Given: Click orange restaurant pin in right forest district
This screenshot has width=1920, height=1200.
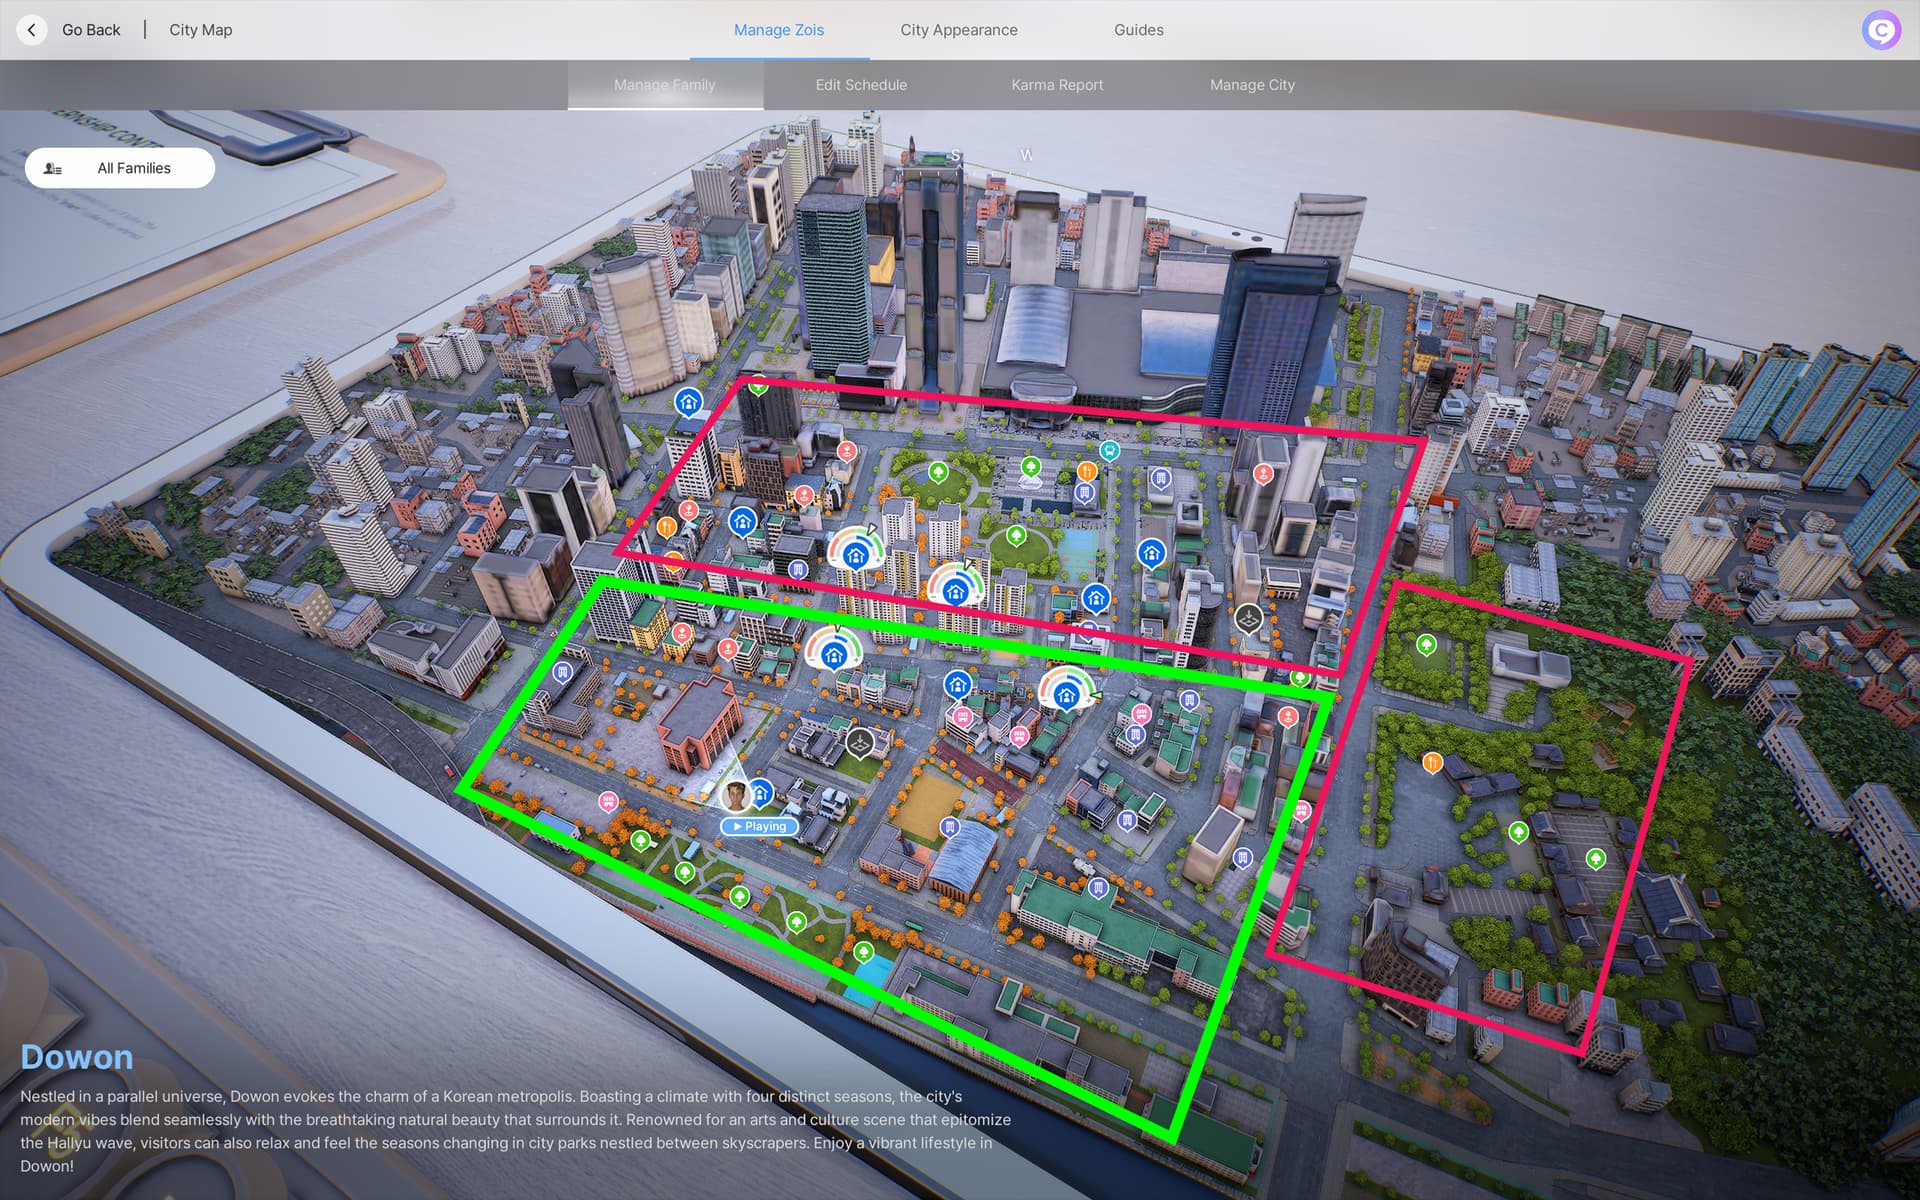Looking at the screenshot, I should pos(1432,764).
